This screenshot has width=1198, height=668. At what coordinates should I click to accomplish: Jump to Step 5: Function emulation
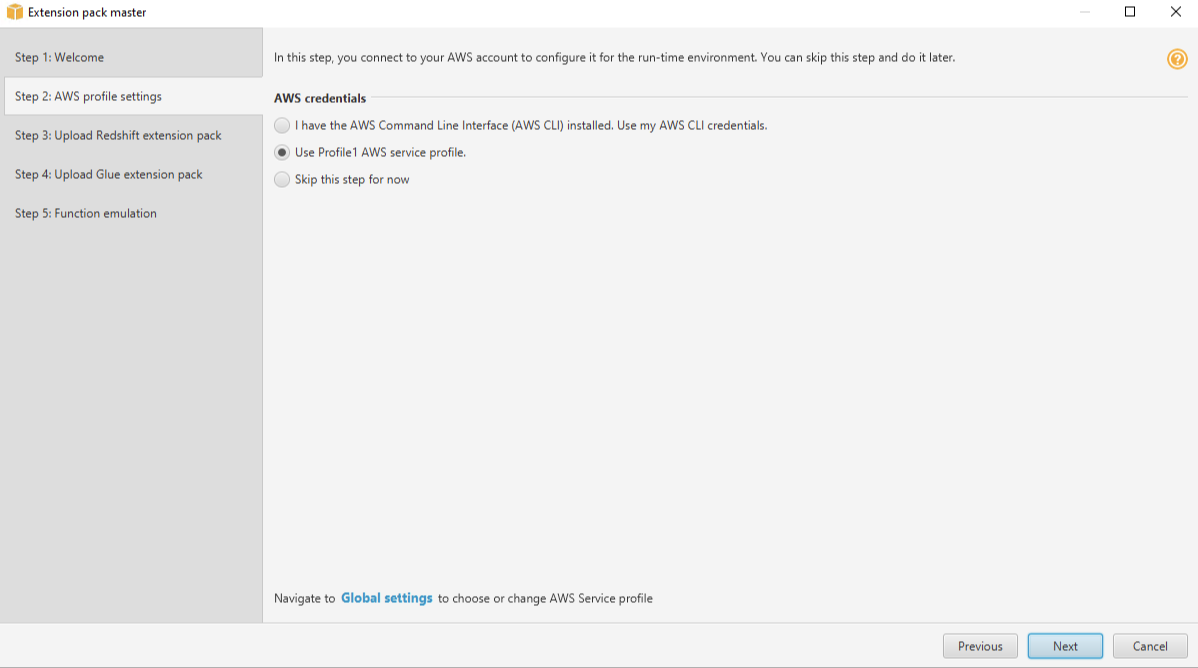coord(86,213)
